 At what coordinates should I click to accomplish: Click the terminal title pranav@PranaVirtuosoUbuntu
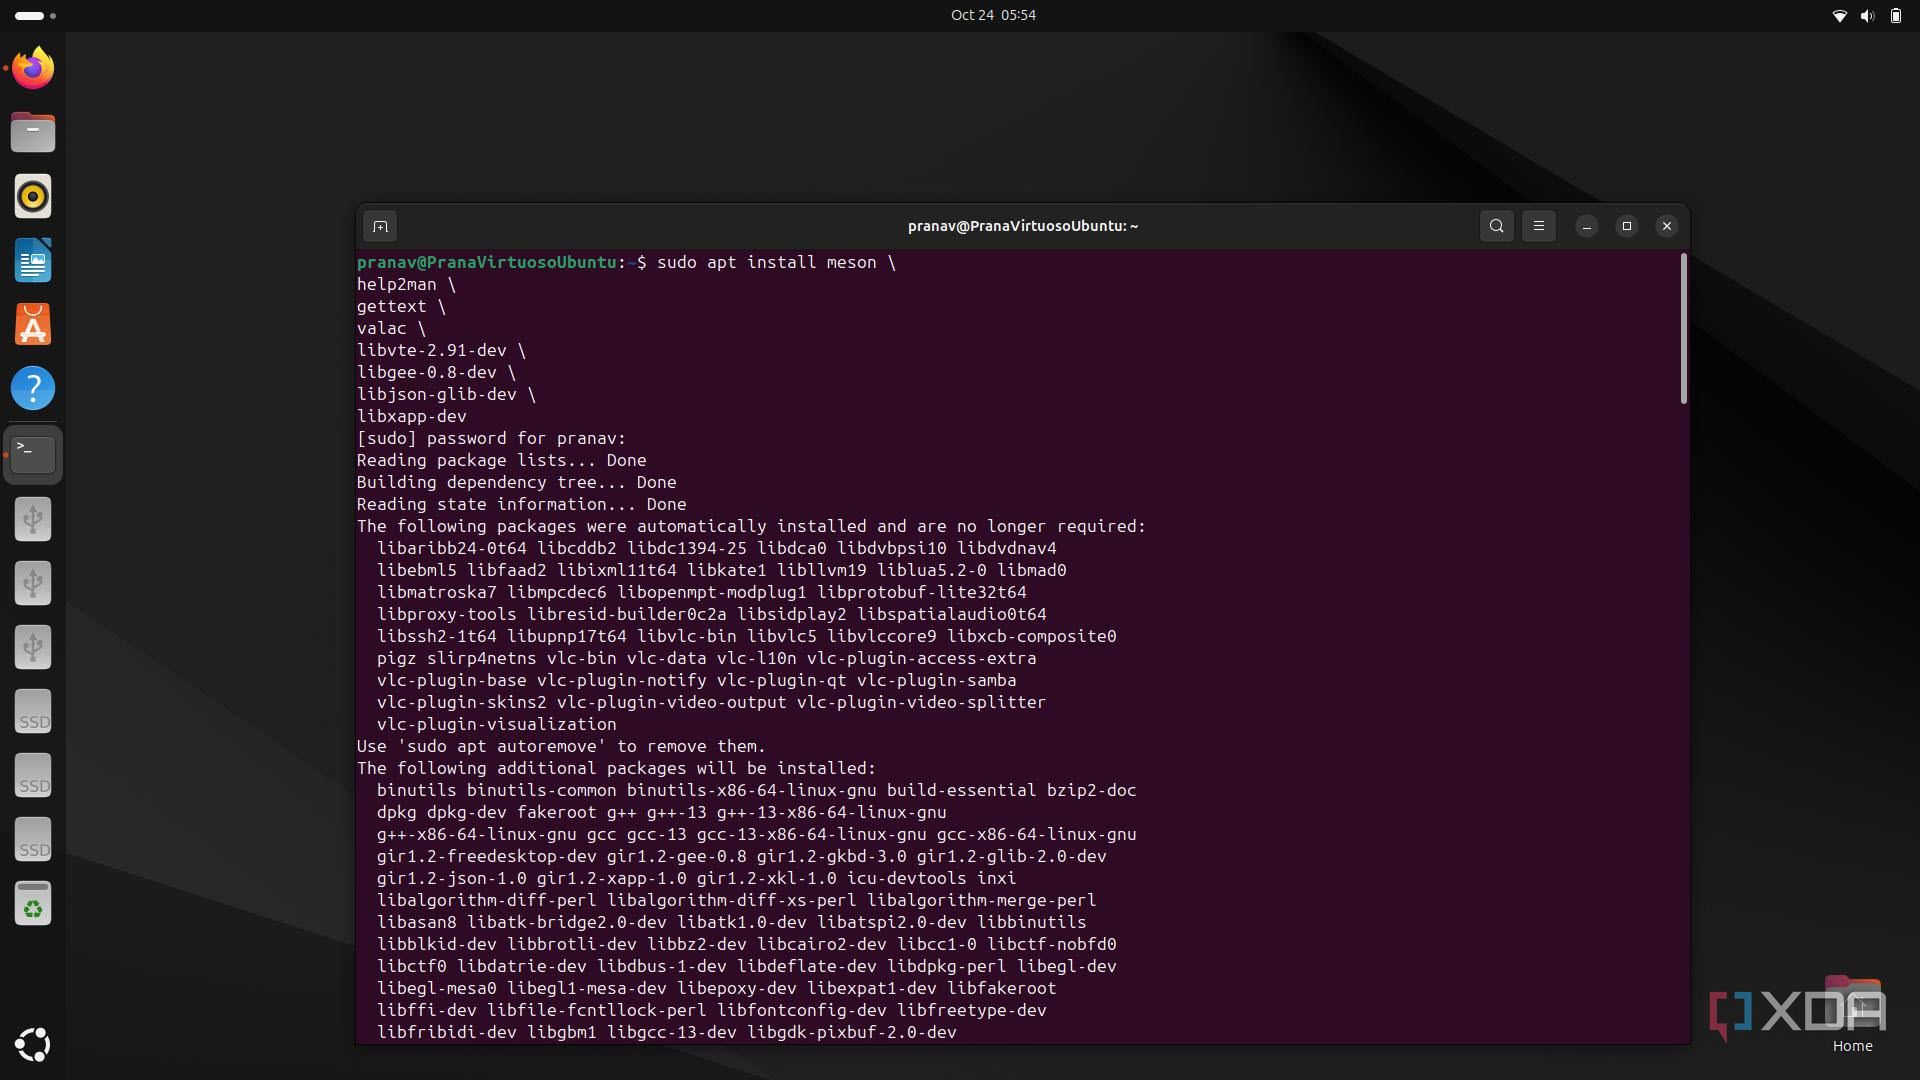point(1023,226)
